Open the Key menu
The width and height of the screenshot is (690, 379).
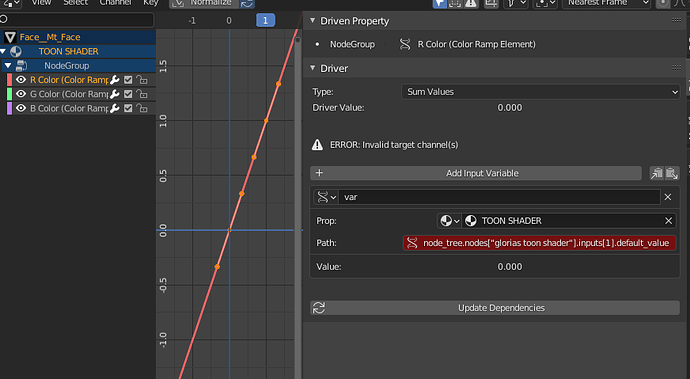[x=150, y=3]
